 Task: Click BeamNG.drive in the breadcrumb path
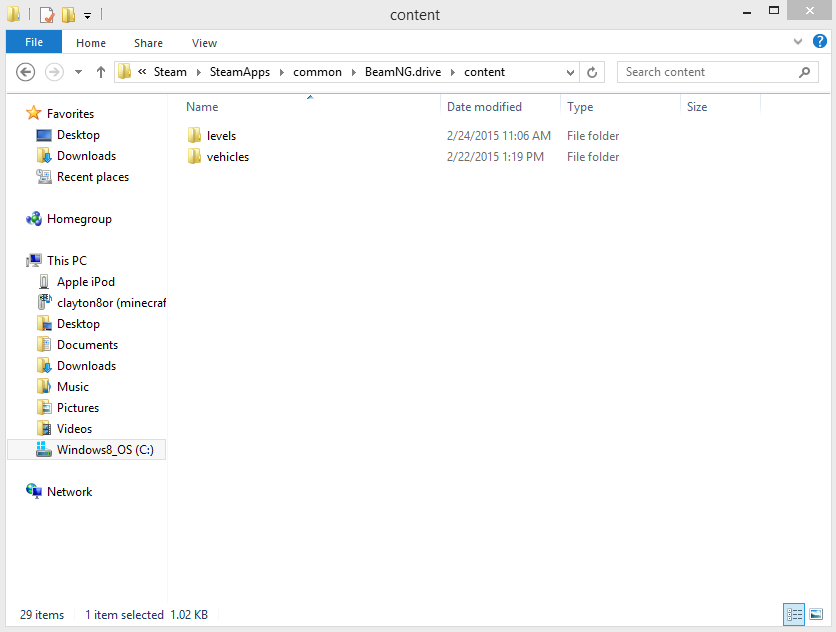(403, 72)
